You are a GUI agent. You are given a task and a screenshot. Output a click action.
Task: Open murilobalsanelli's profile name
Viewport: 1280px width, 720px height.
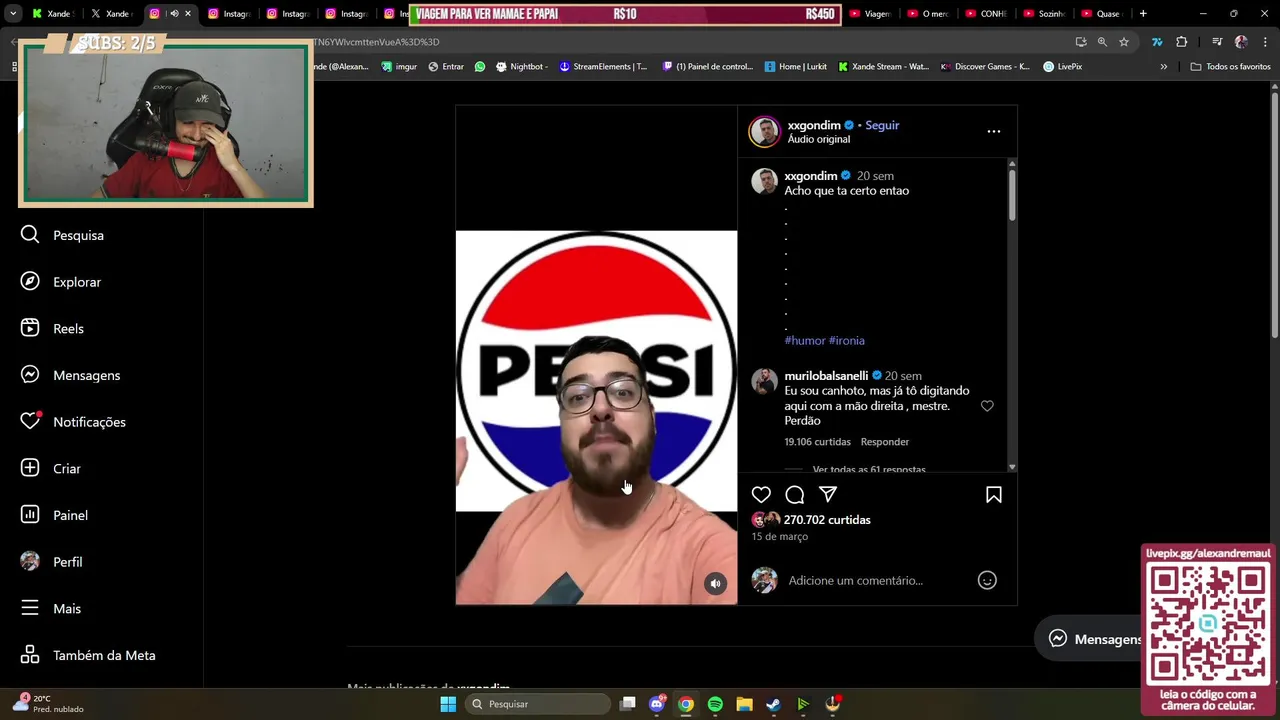pos(826,376)
